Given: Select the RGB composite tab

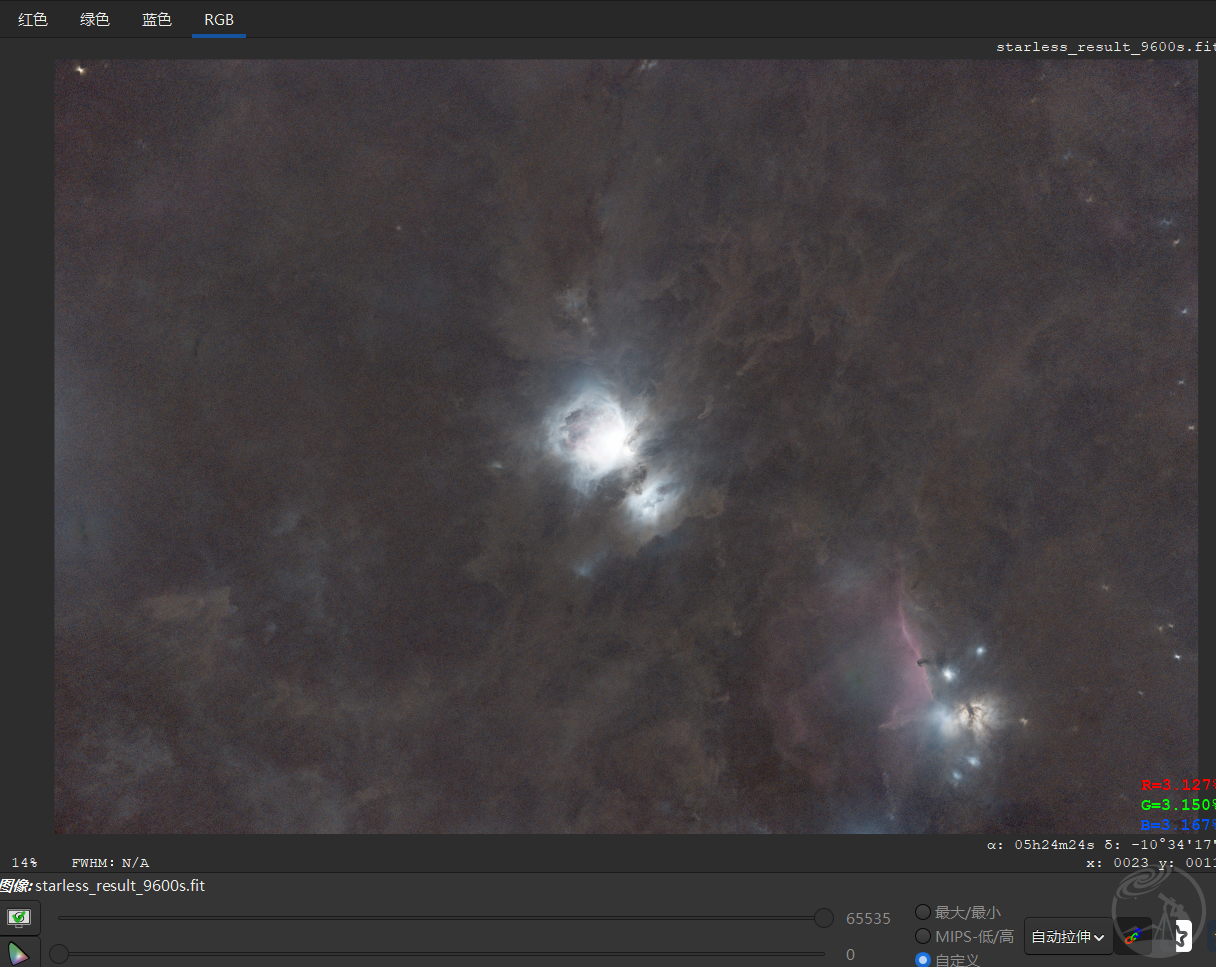Looking at the screenshot, I should coord(219,20).
